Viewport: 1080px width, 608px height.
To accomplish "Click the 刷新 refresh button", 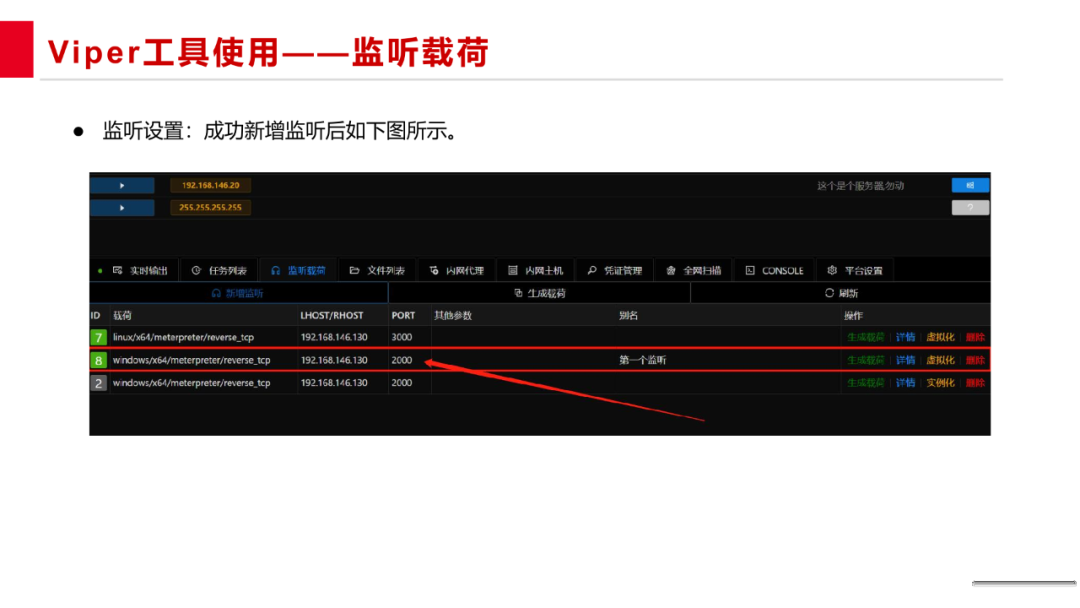I will point(841,293).
